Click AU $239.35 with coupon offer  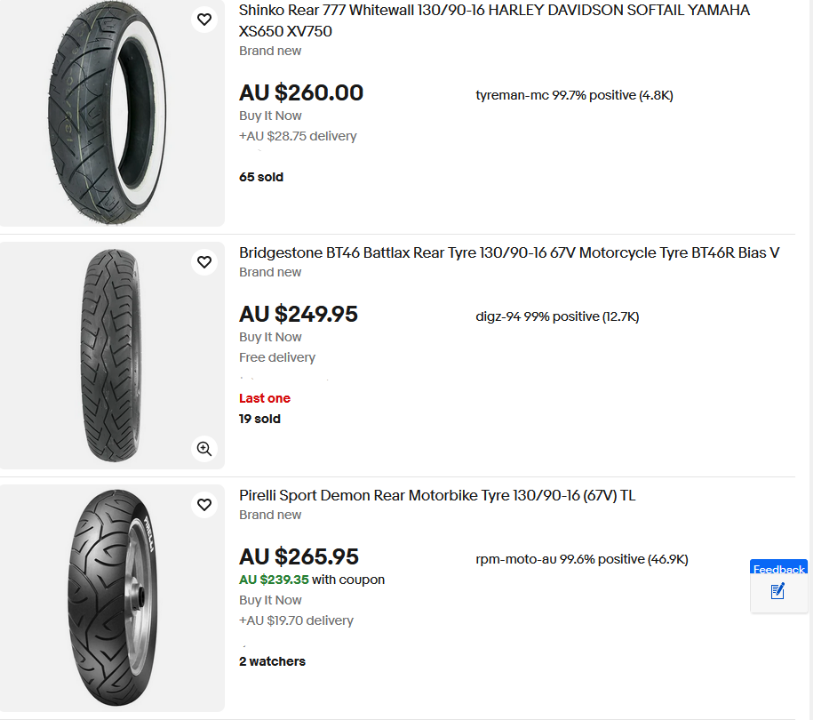click(x=311, y=580)
